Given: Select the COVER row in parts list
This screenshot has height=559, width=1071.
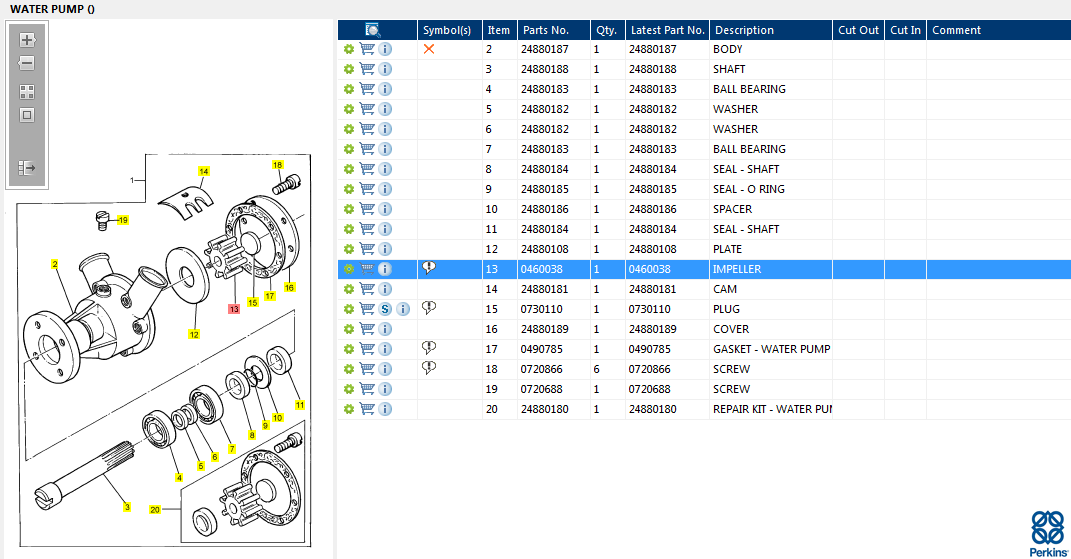Looking at the screenshot, I should click(730, 329).
